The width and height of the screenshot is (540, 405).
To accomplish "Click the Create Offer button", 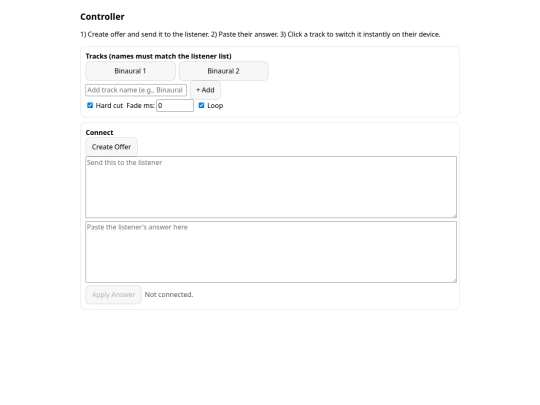I will (111, 147).
